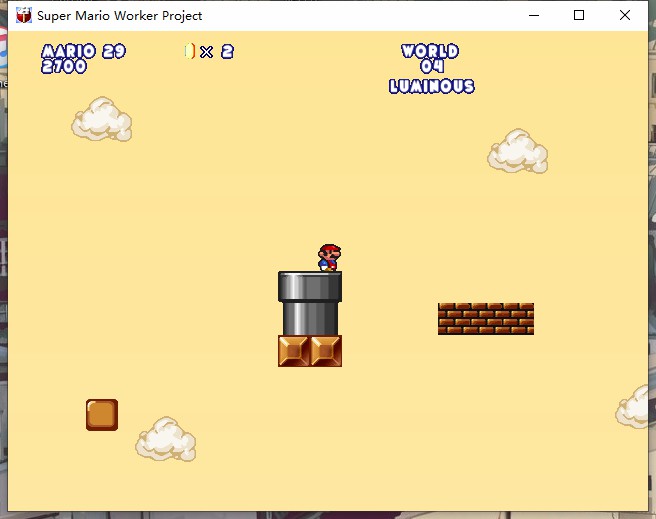This screenshot has width=656, height=519.
Task: Click the coin count x 2
Action: (217, 52)
